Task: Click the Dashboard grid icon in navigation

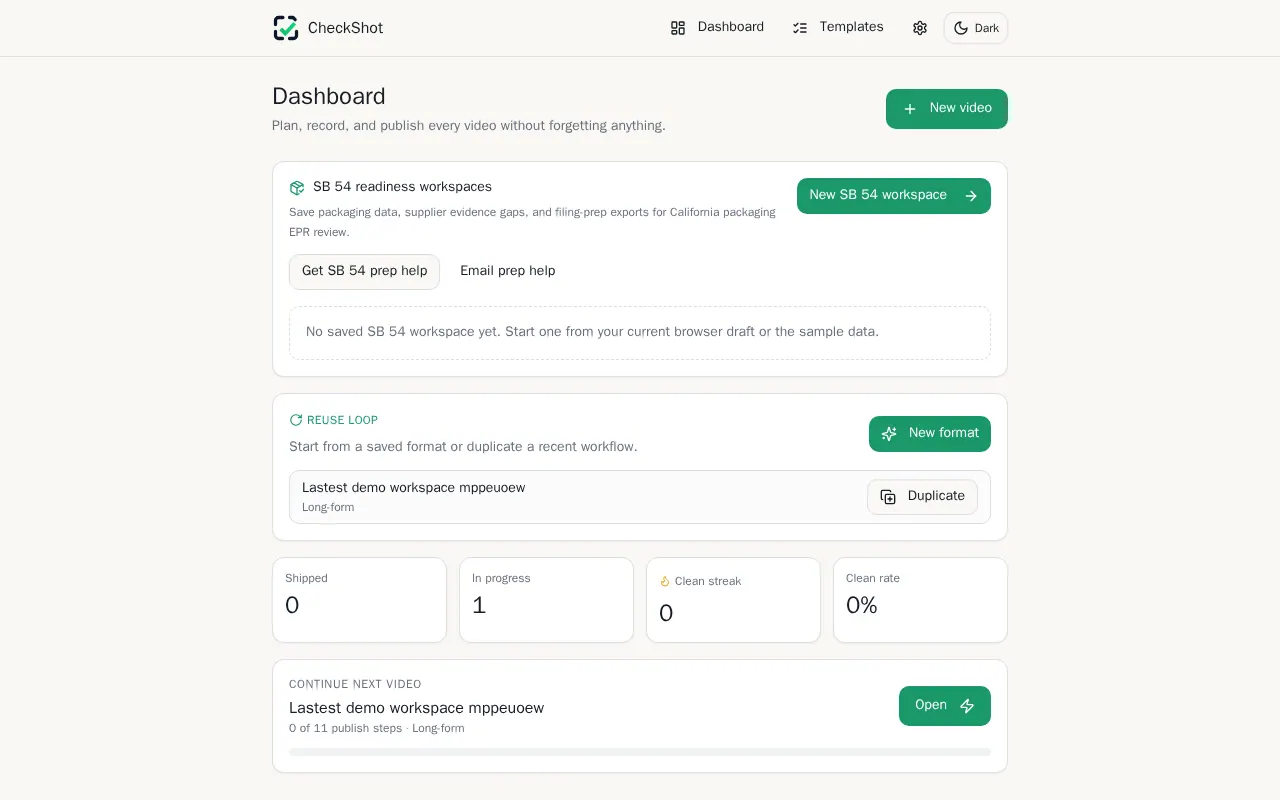Action: [x=678, y=28]
